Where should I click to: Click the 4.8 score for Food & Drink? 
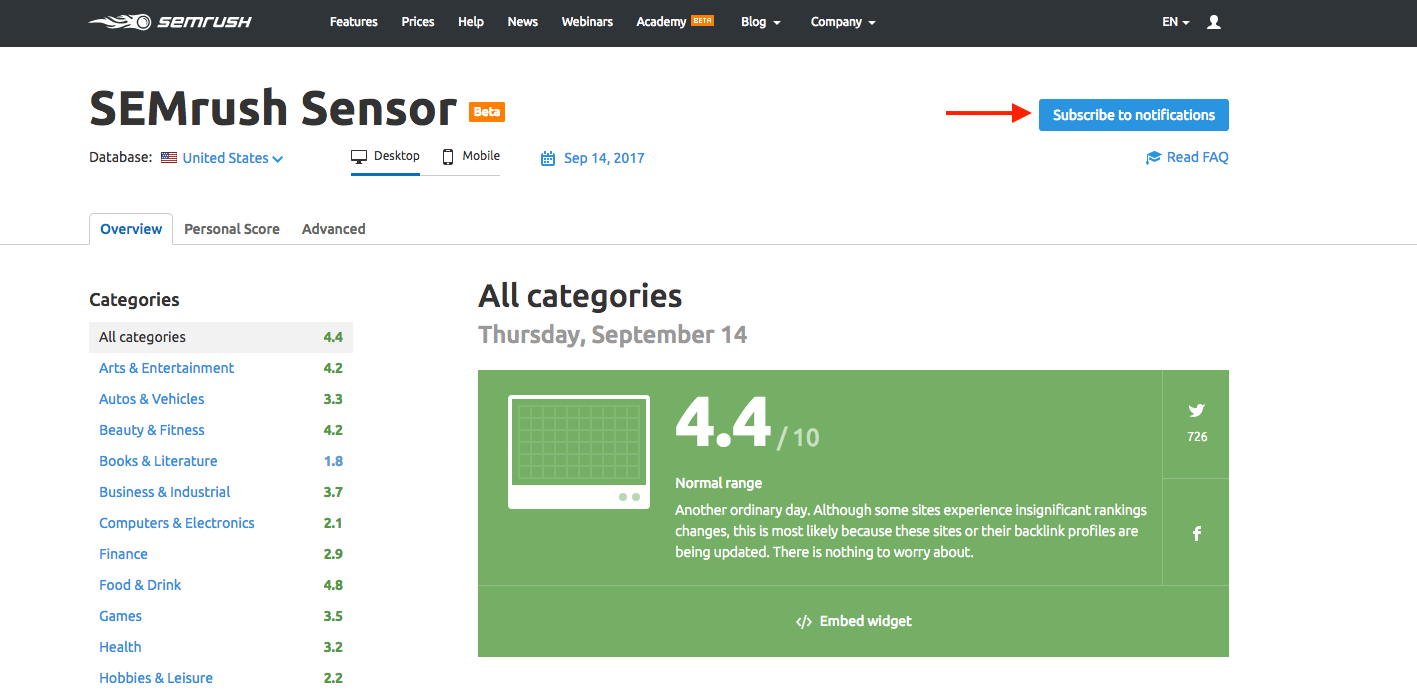[333, 585]
